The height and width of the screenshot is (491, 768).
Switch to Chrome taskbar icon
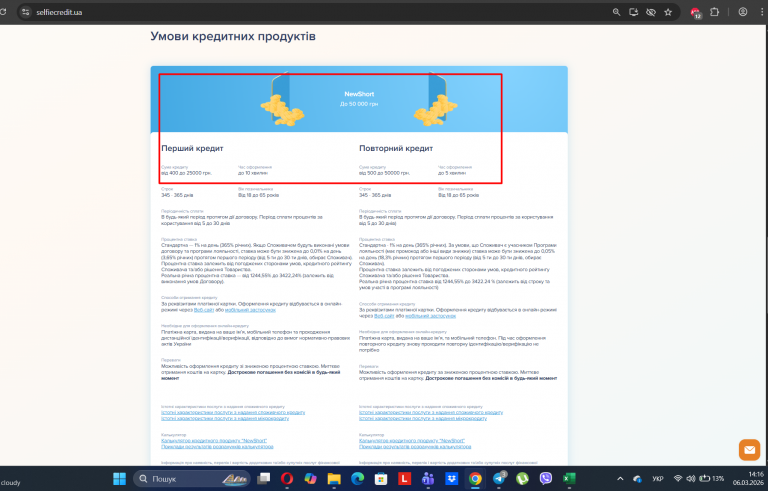click(475, 479)
